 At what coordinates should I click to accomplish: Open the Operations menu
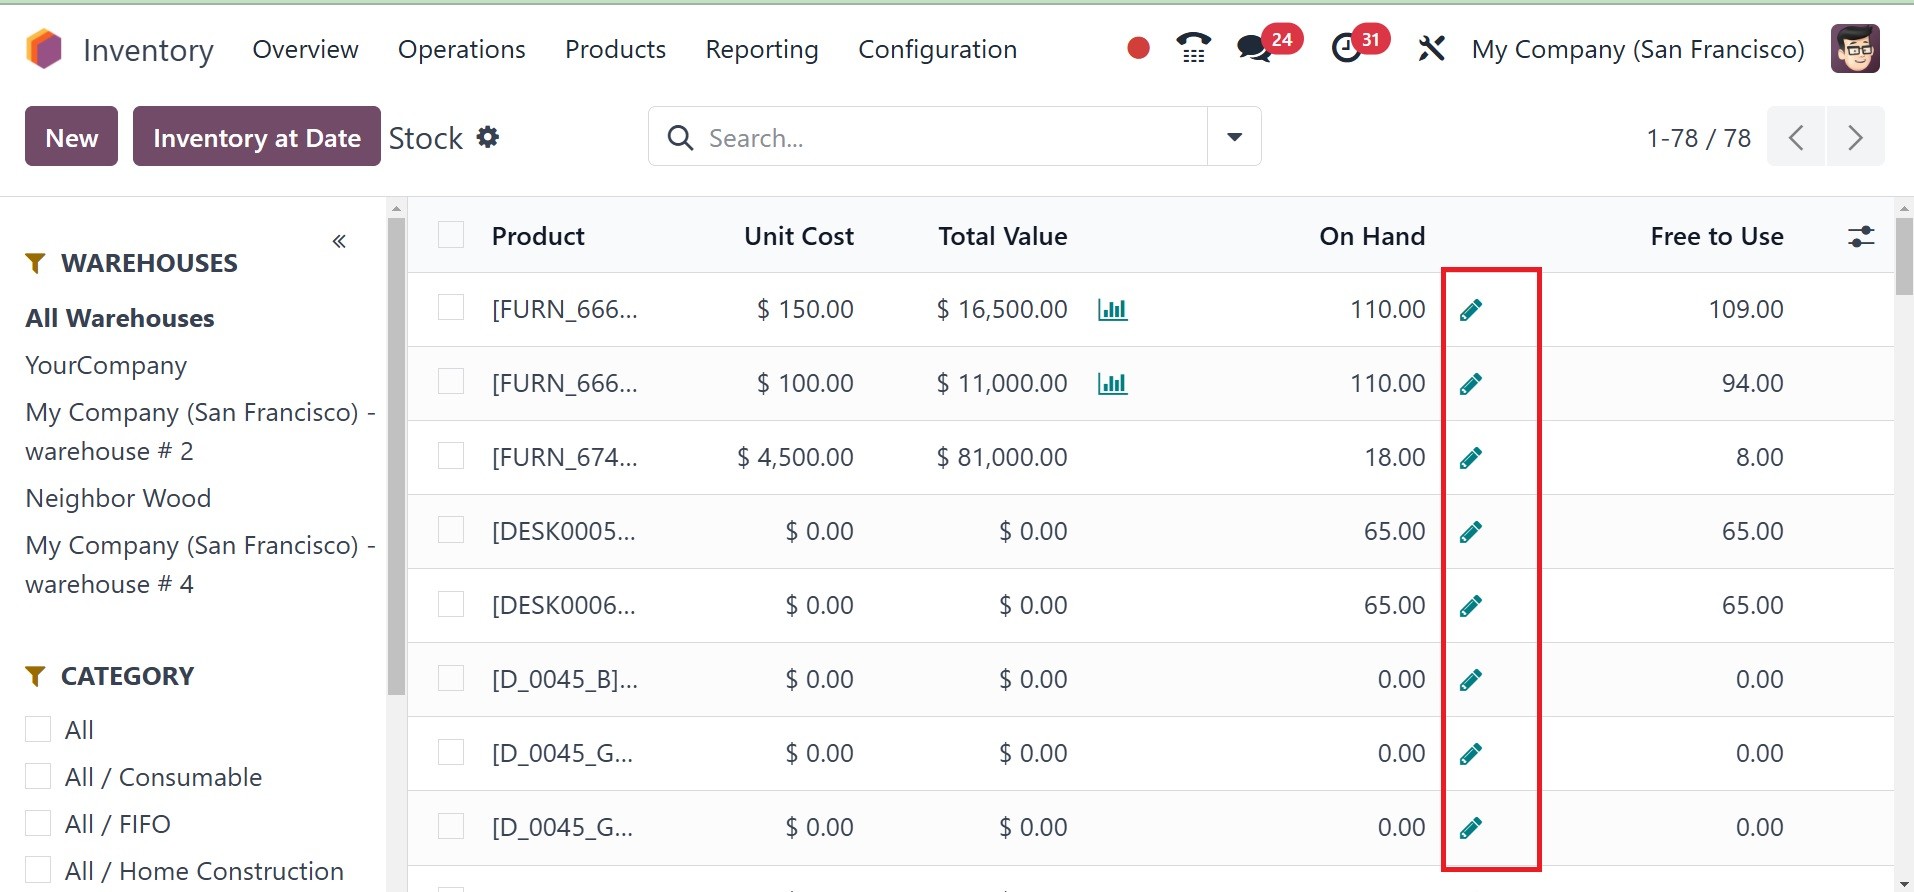(461, 49)
